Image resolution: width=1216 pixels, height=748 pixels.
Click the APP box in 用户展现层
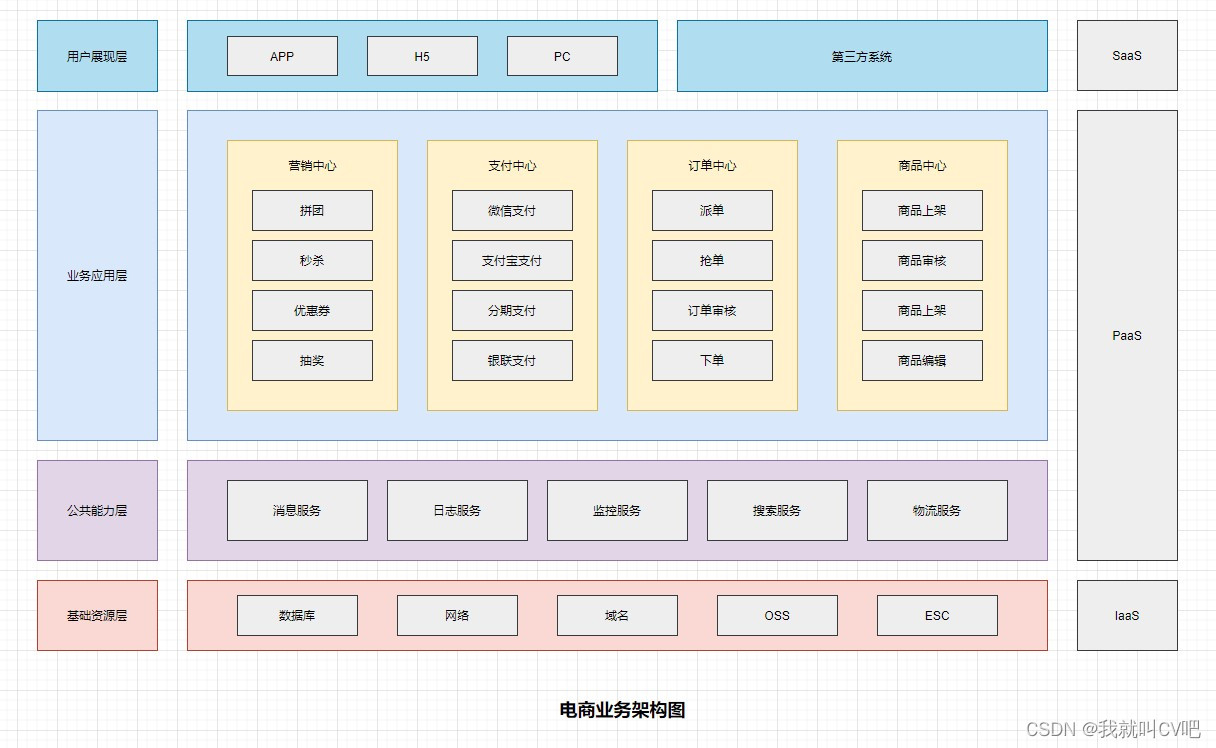coord(283,56)
